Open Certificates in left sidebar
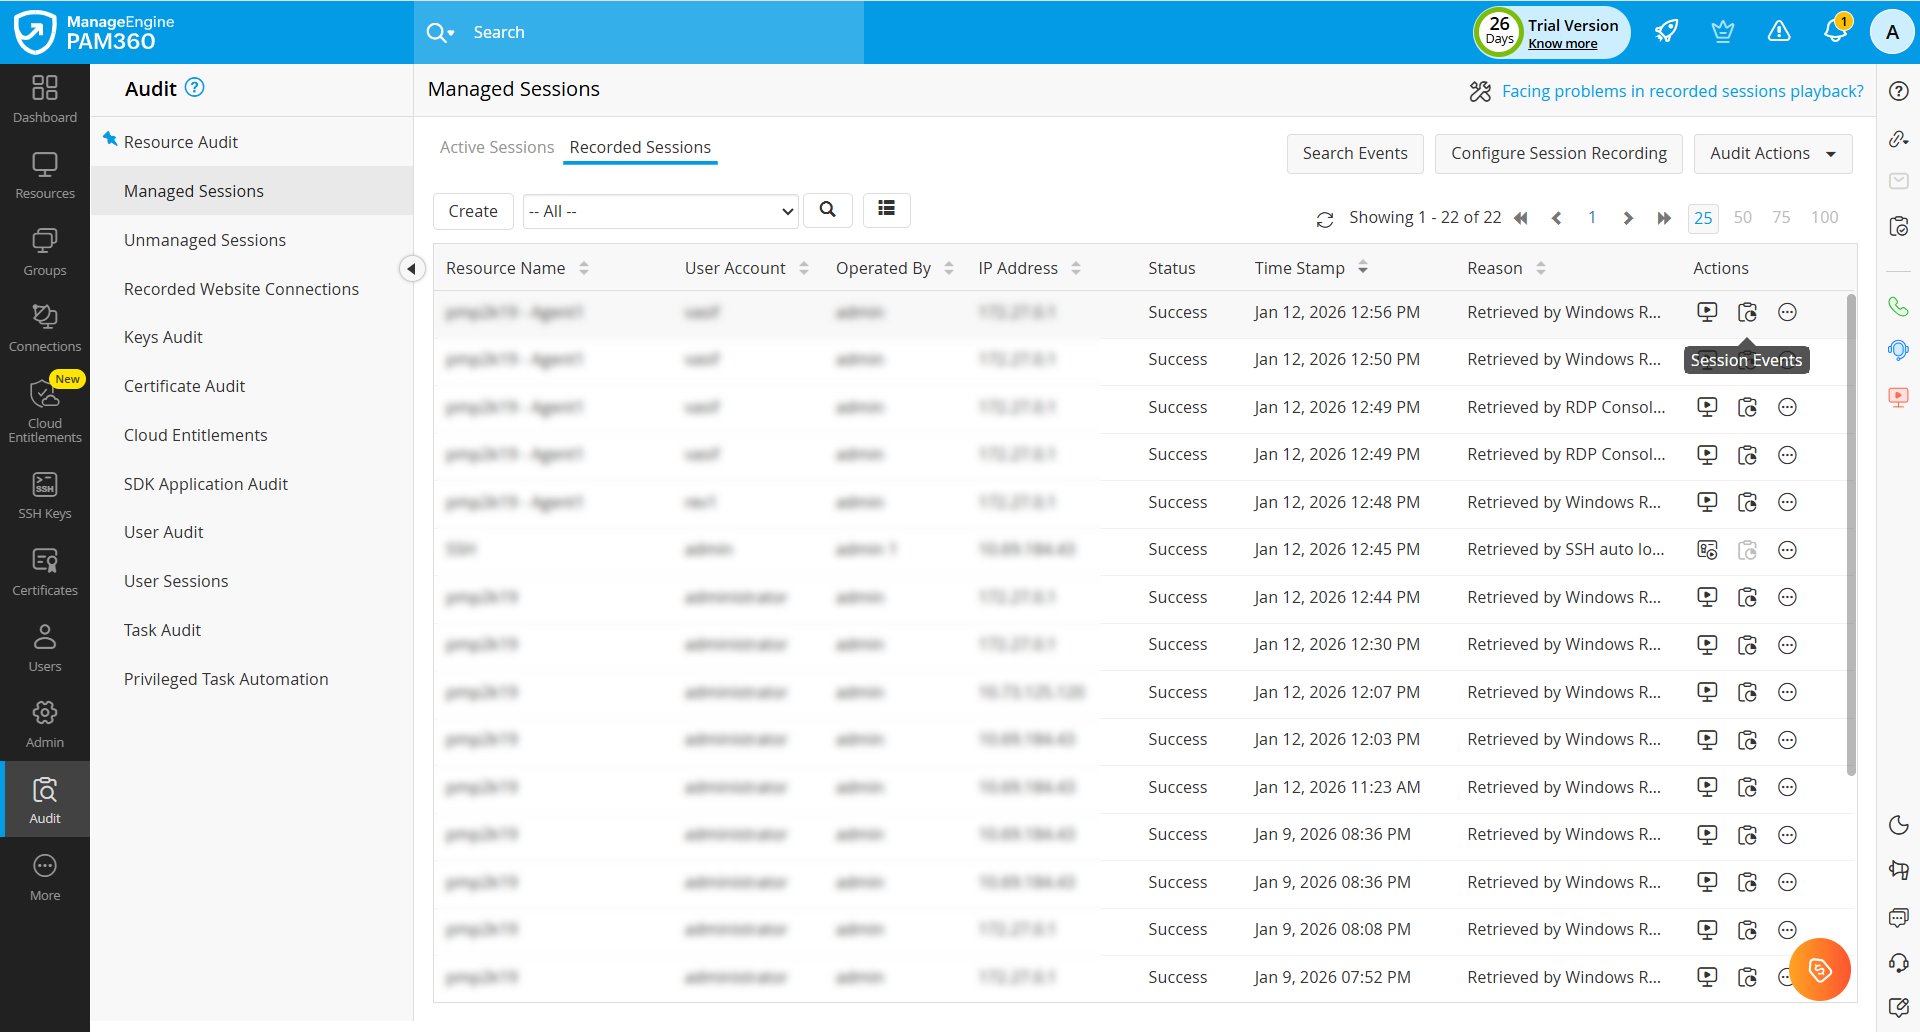 (x=44, y=572)
